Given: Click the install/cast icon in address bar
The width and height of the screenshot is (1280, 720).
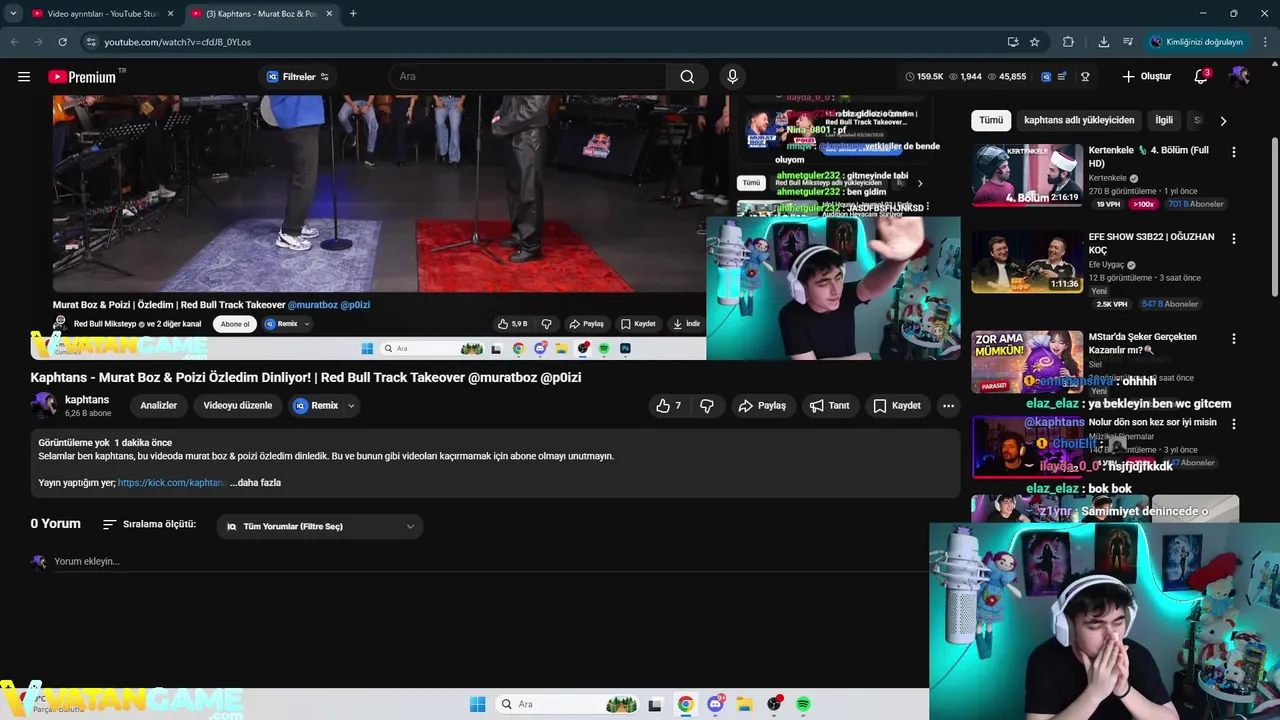Looking at the screenshot, I should (x=1013, y=42).
